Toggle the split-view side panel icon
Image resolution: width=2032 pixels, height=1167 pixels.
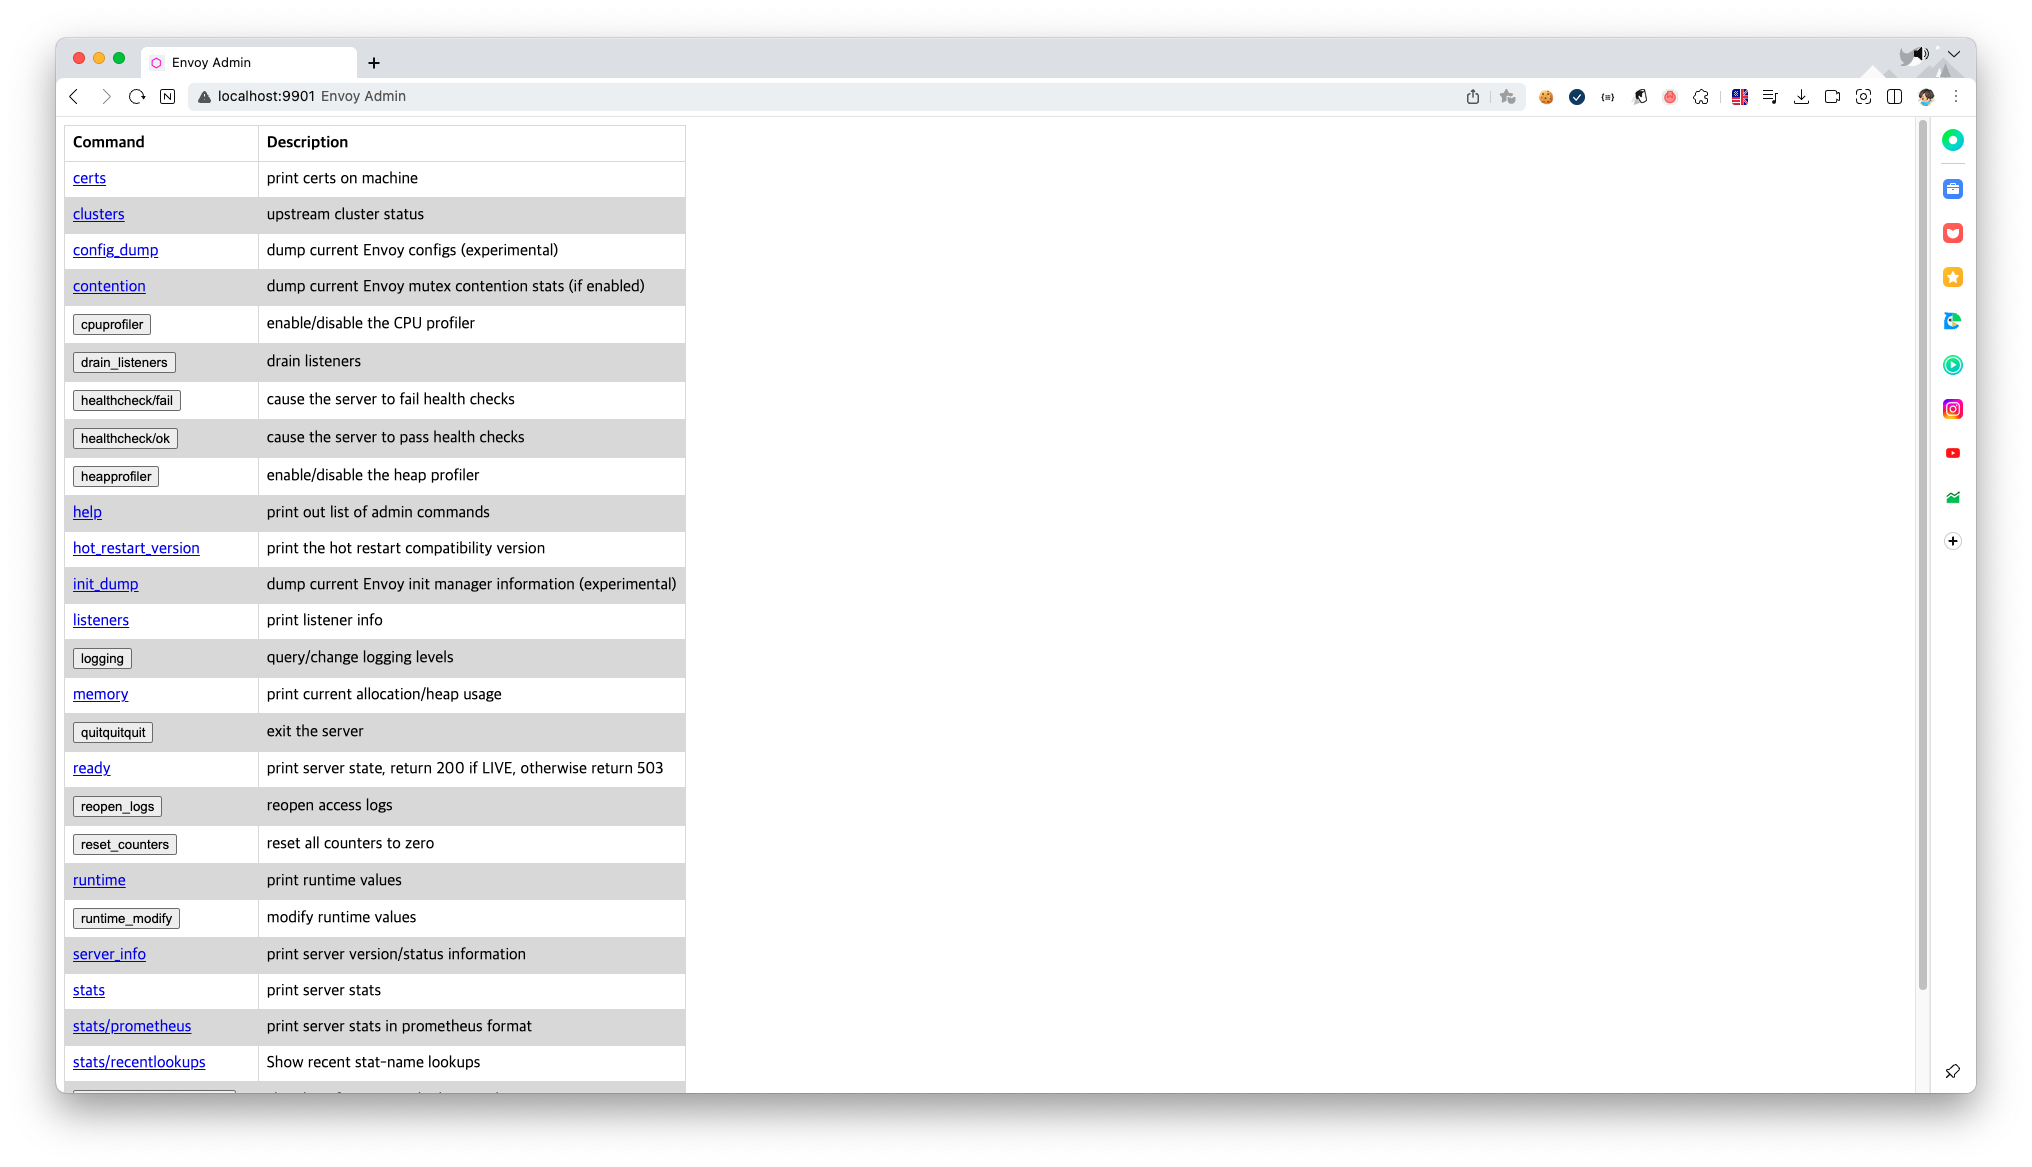[1894, 97]
